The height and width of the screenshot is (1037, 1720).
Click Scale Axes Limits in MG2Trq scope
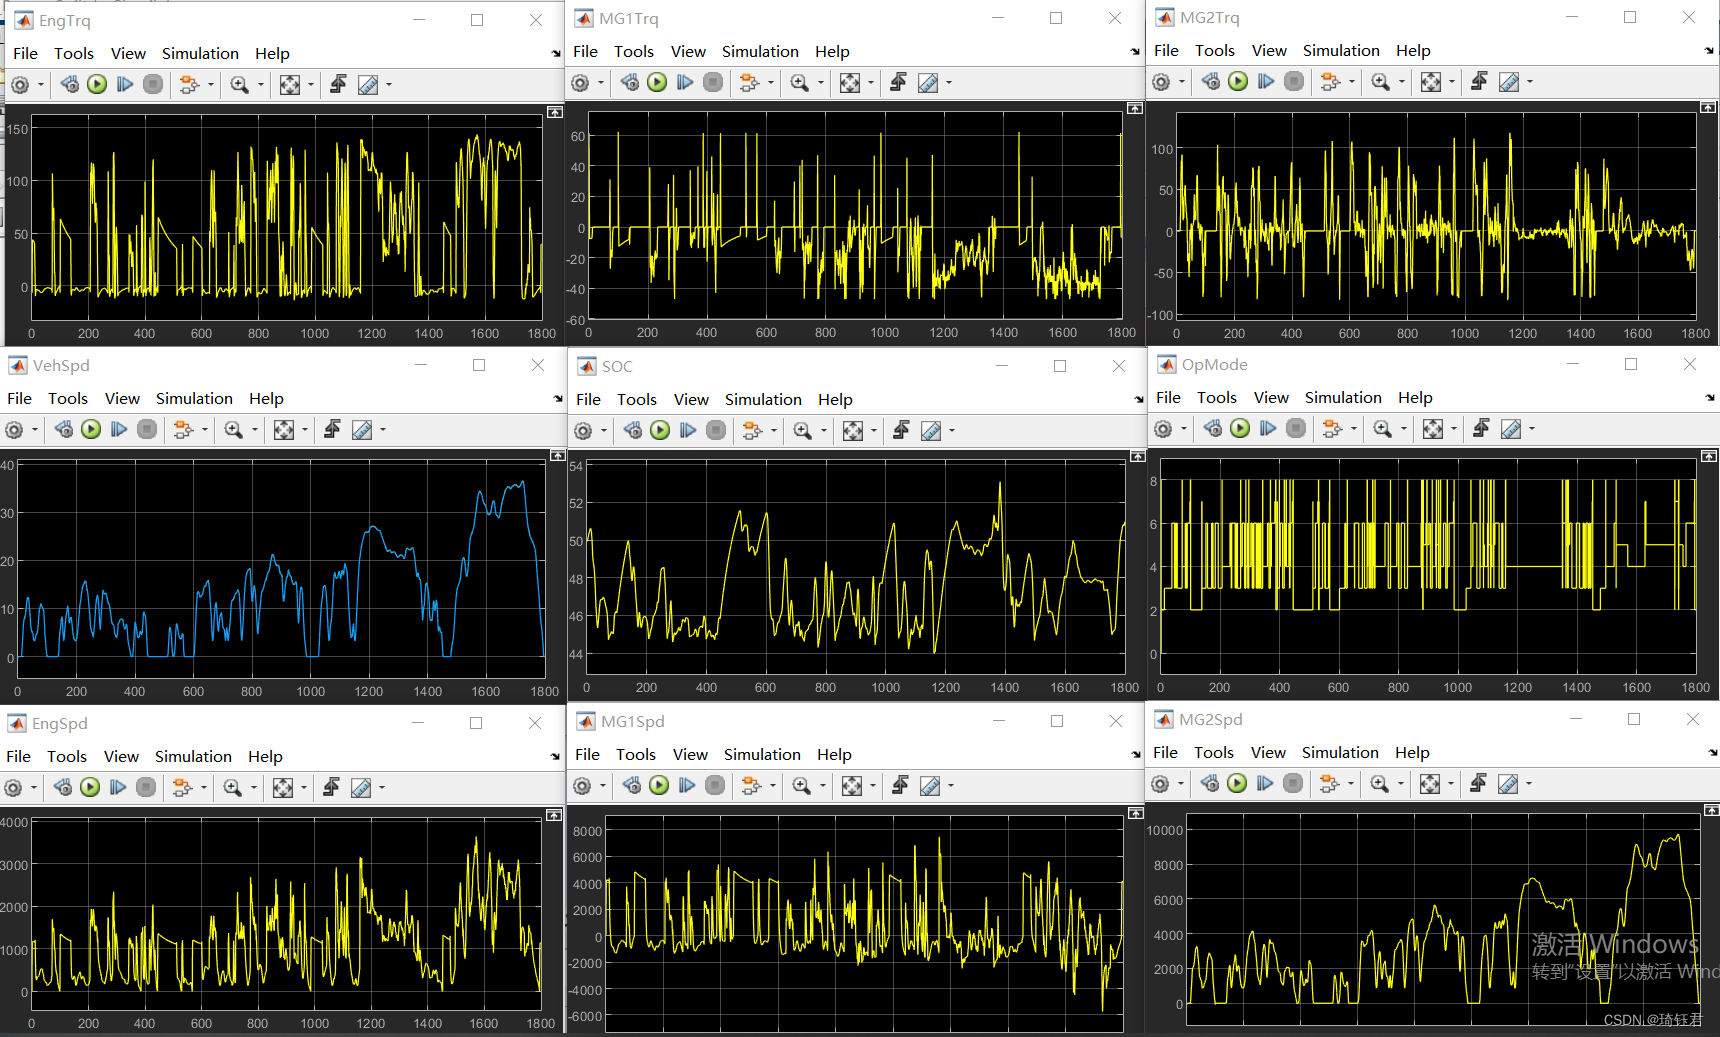pyautogui.click(x=1431, y=82)
